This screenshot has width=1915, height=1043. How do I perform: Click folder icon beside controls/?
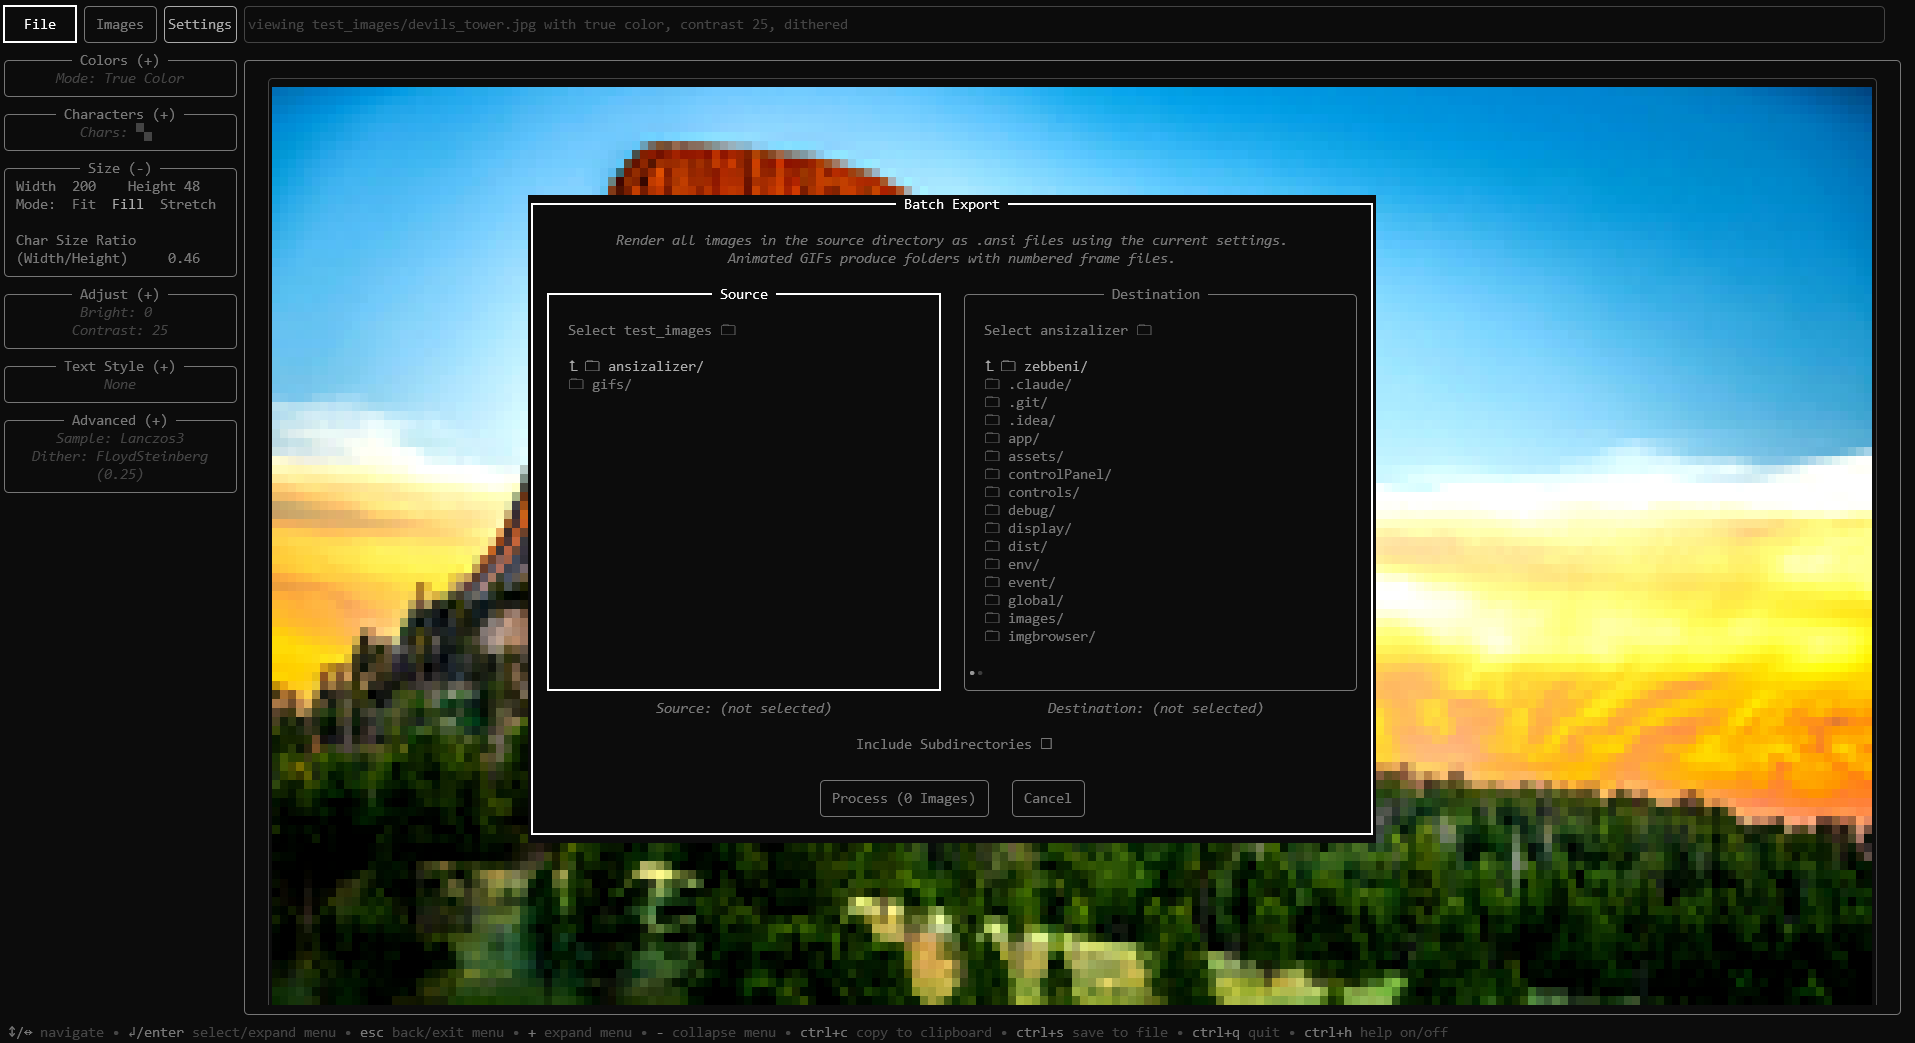992,492
